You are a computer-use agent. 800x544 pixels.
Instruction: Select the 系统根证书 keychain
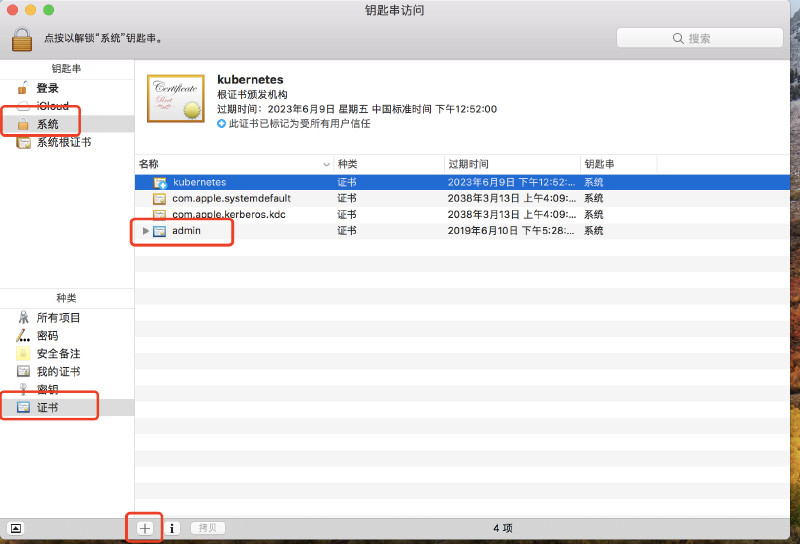click(63, 142)
